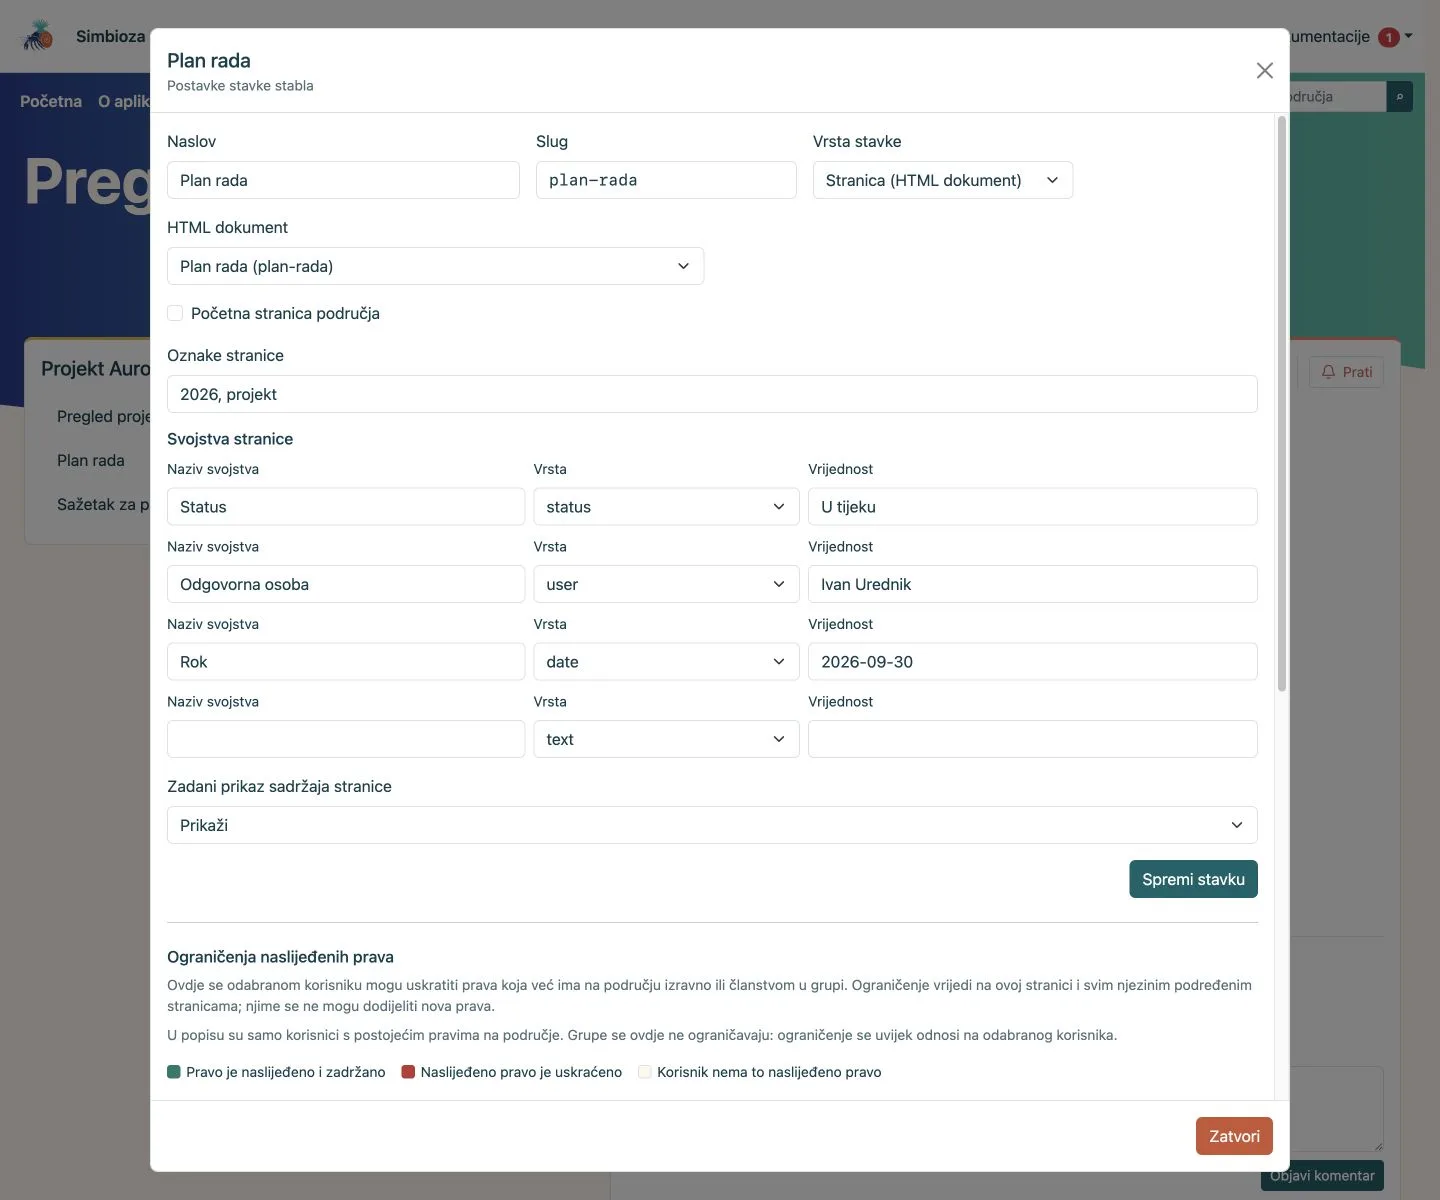Open Vrsta dropdown showing status
The width and height of the screenshot is (1440, 1200).
coord(666,507)
